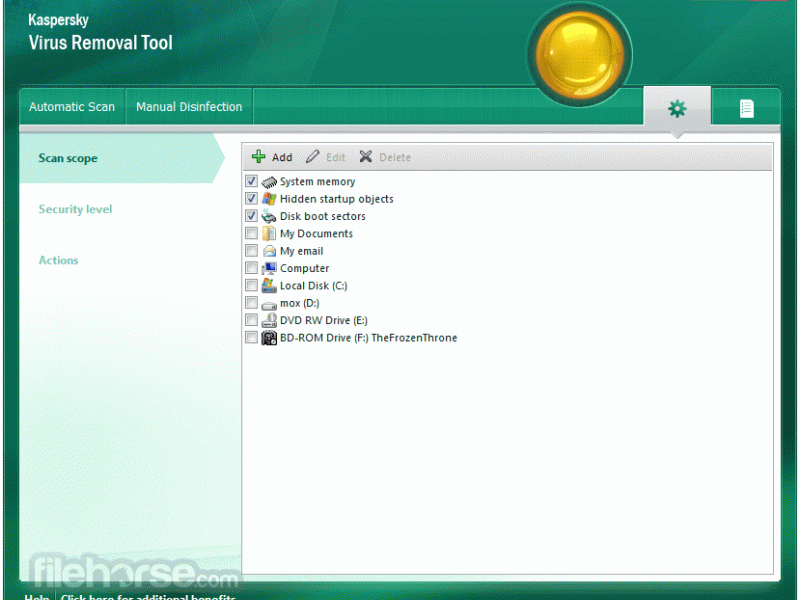Screen dimensions: 800x600
Task: Click the System memory chip icon
Action: click(x=269, y=182)
